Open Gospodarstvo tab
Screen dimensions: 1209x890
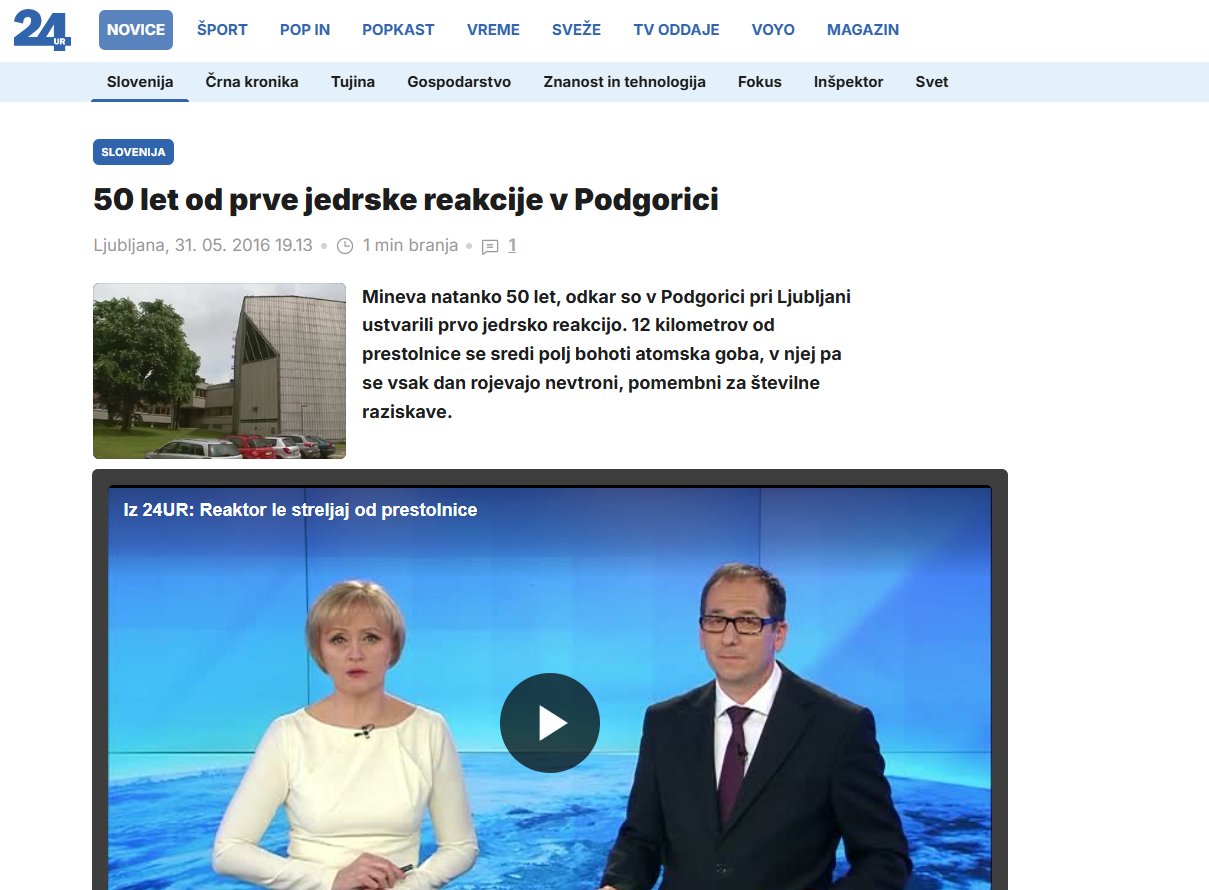pyautogui.click(x=459, y=82)
